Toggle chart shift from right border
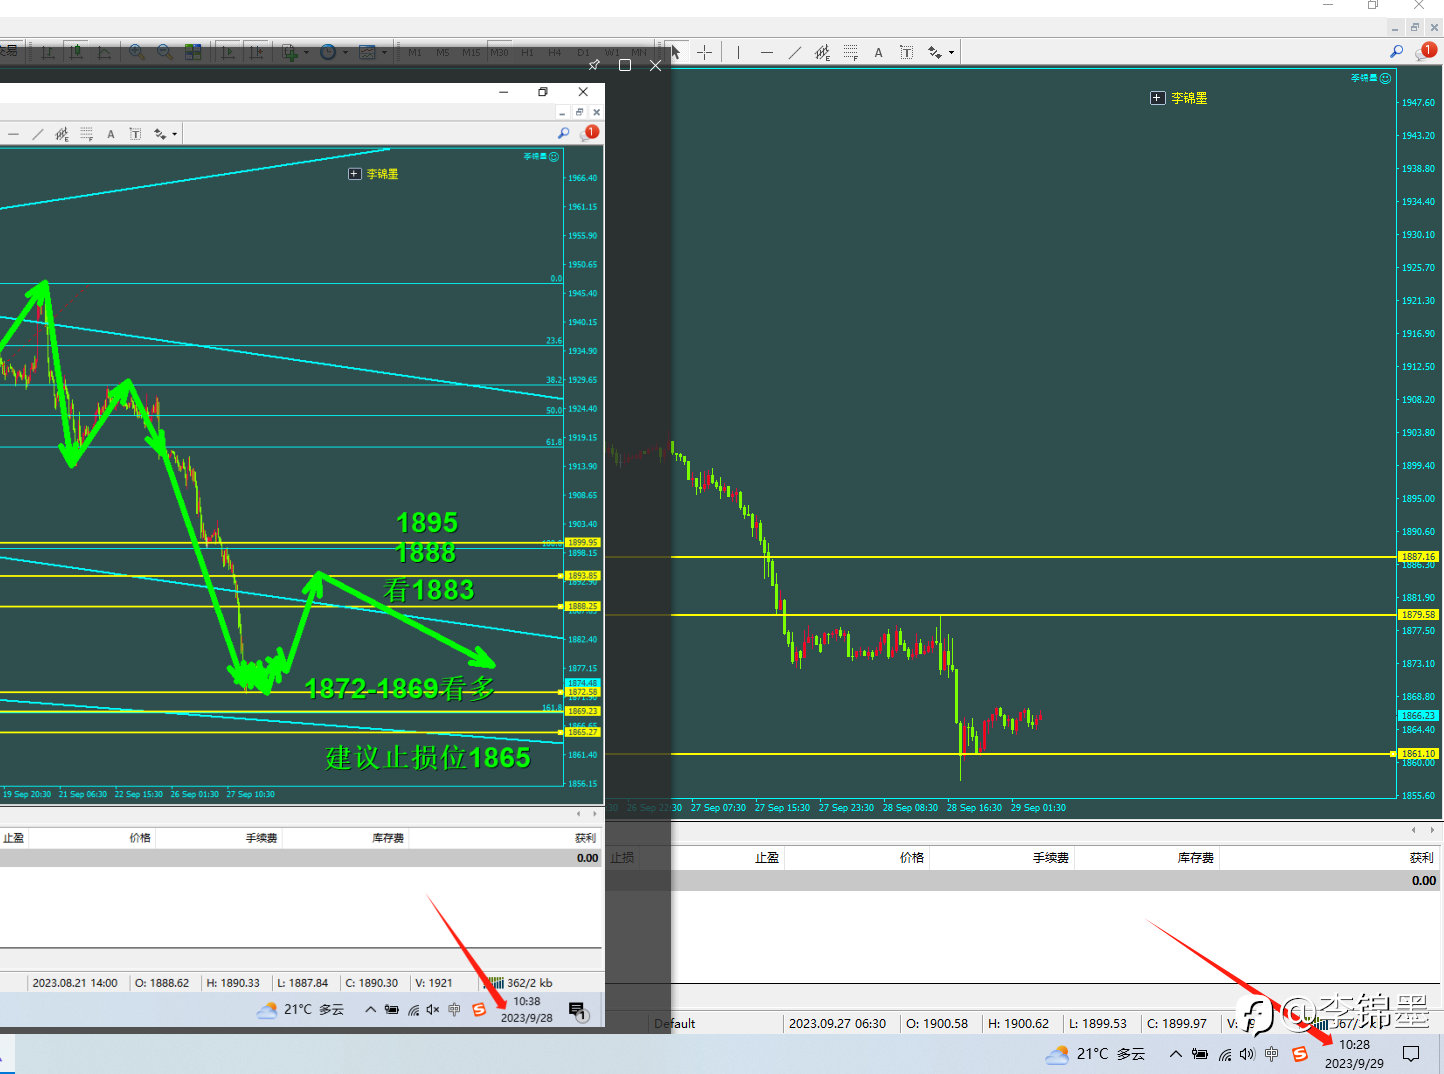The width and height of the screenshot is (1444, 1074). click(256, 52)
